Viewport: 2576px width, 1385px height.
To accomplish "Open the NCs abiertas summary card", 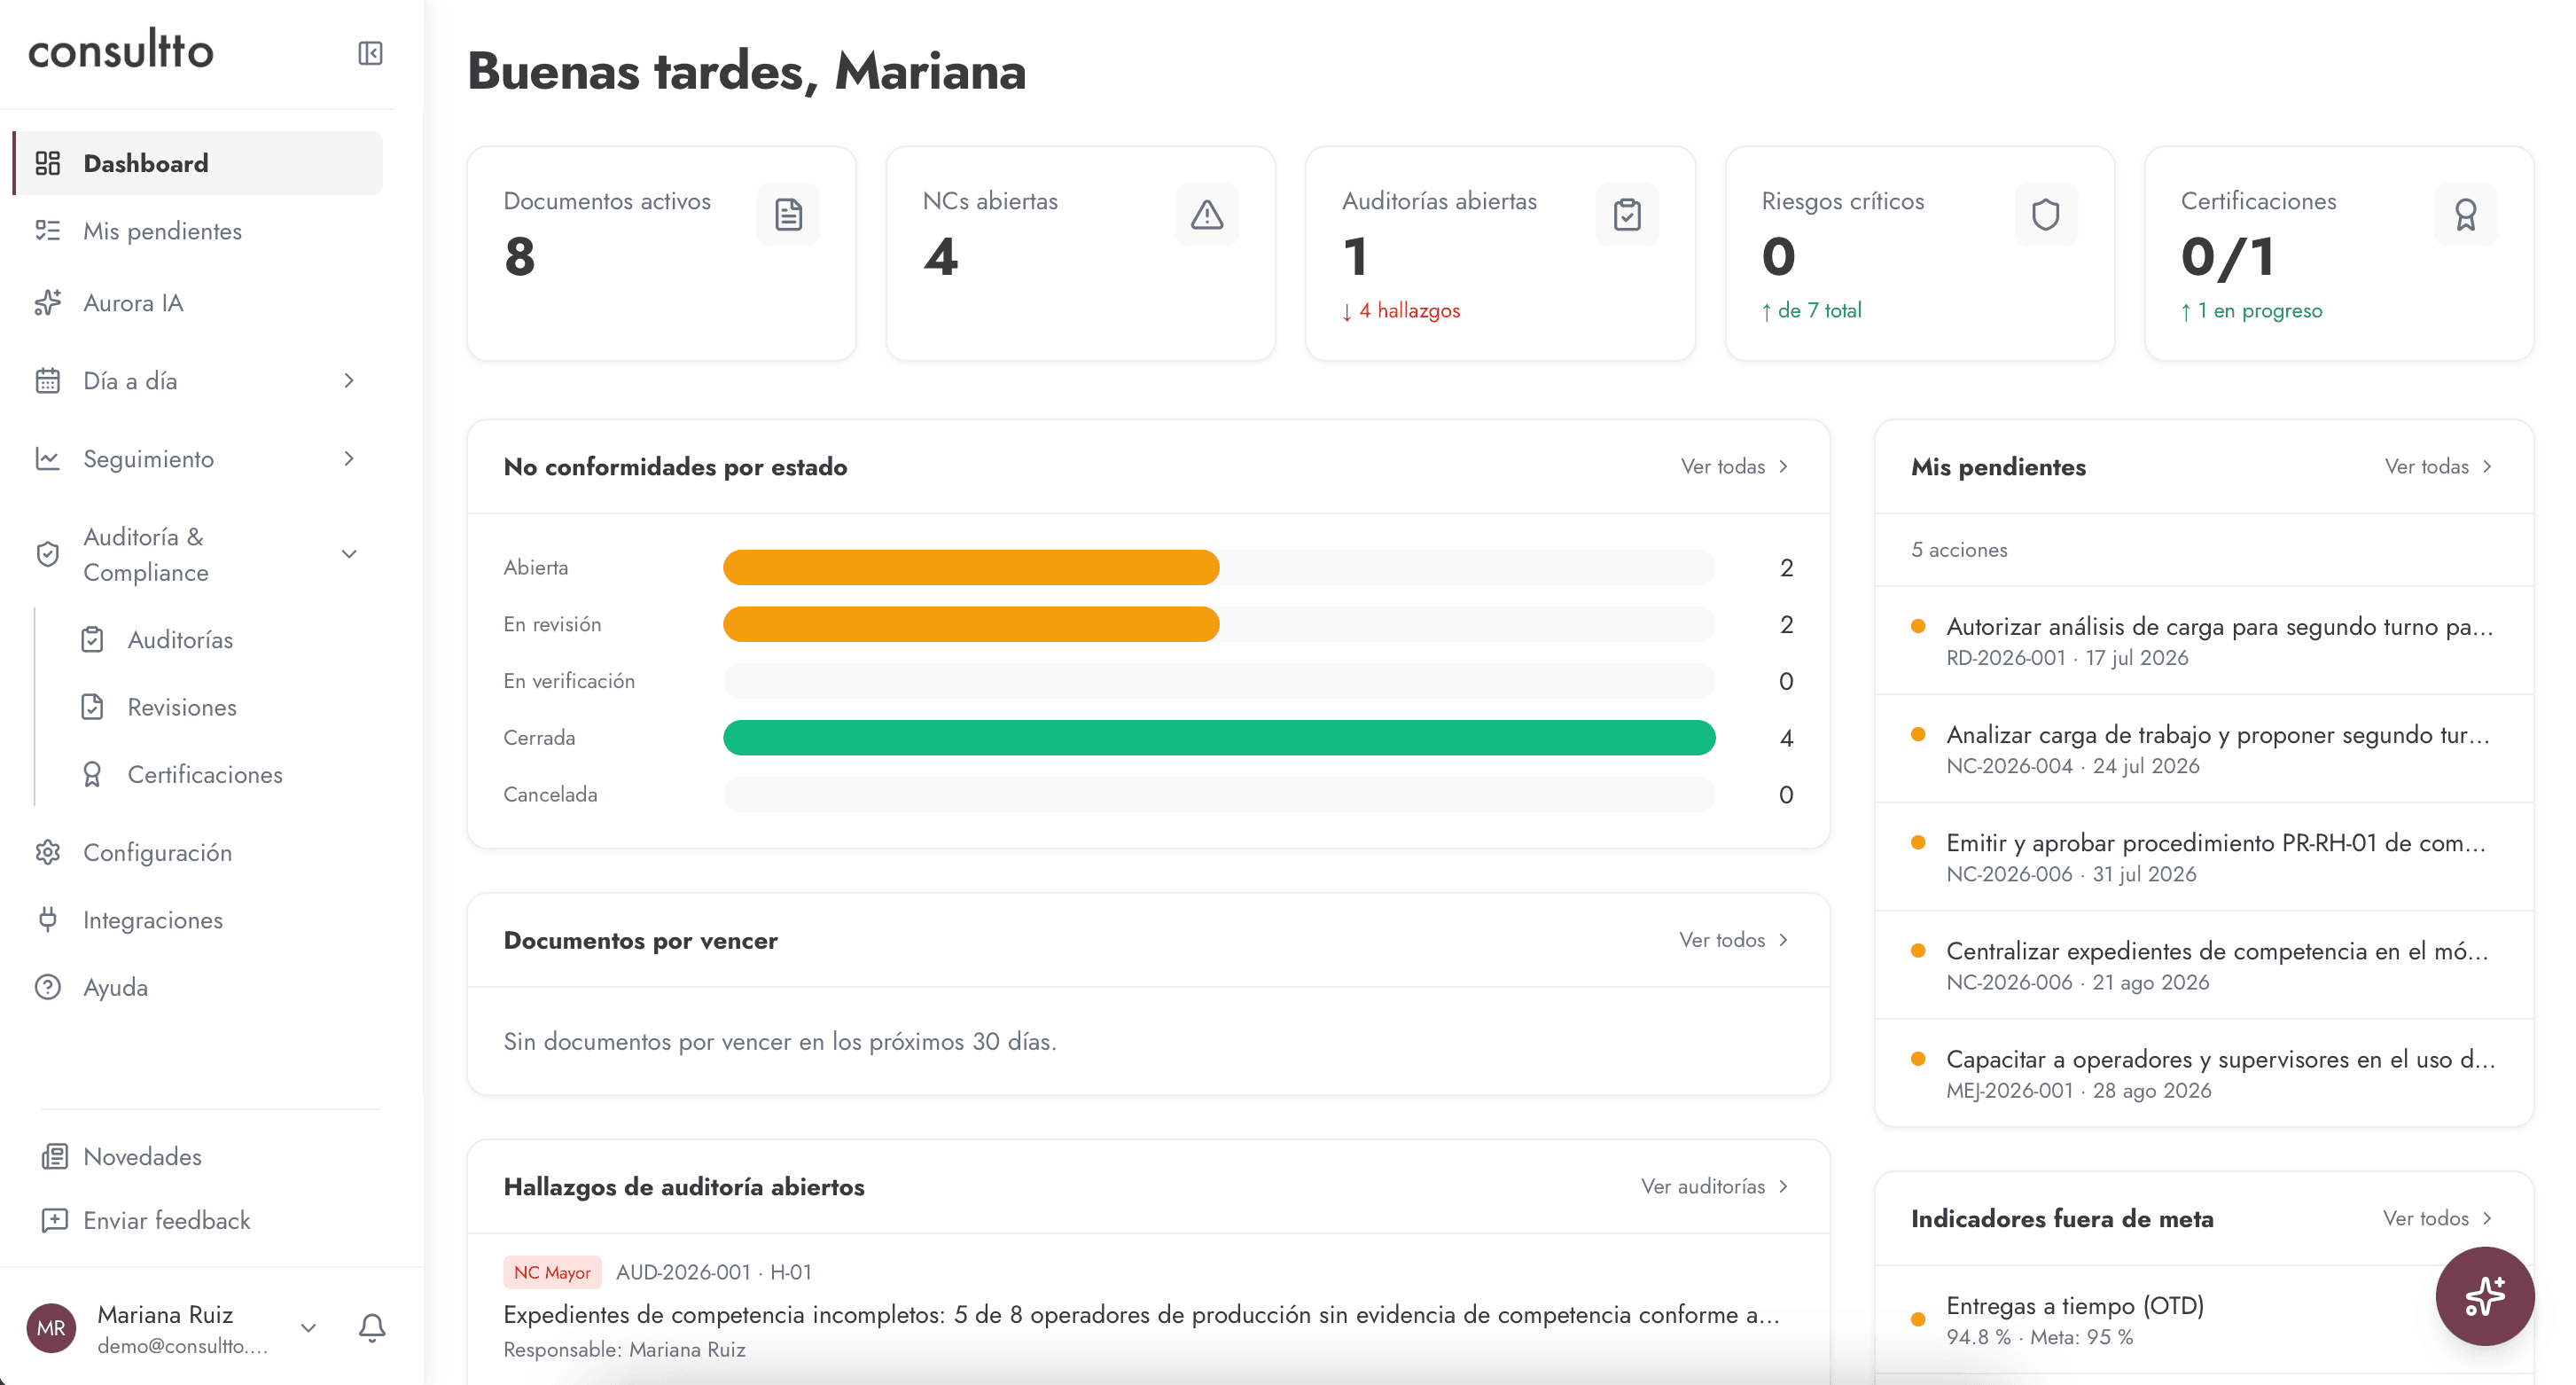I will pos(1080,253).
